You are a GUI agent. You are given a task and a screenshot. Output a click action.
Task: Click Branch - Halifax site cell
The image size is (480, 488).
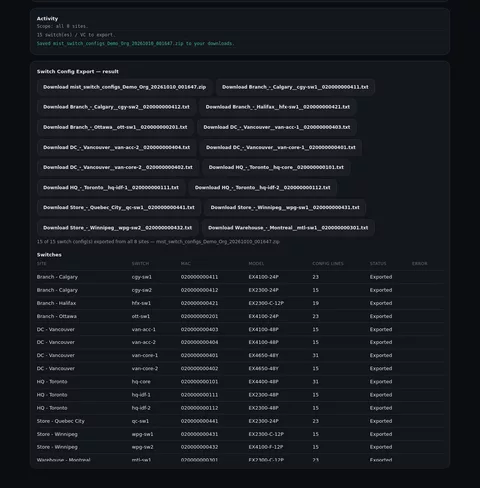click(56, 303)
